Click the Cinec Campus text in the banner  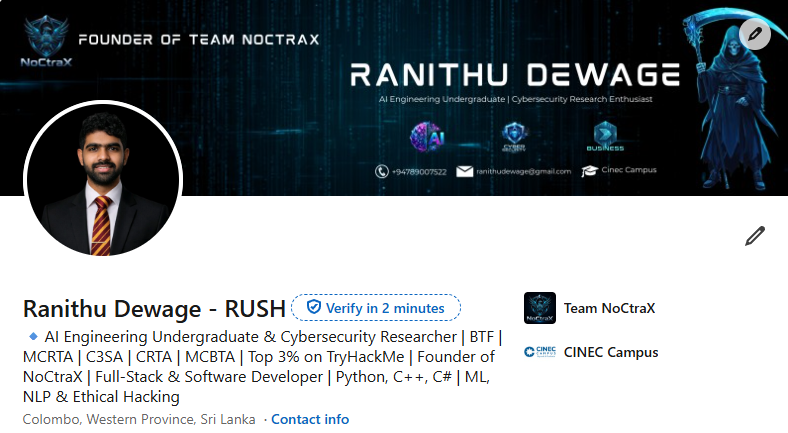point(629,170)
